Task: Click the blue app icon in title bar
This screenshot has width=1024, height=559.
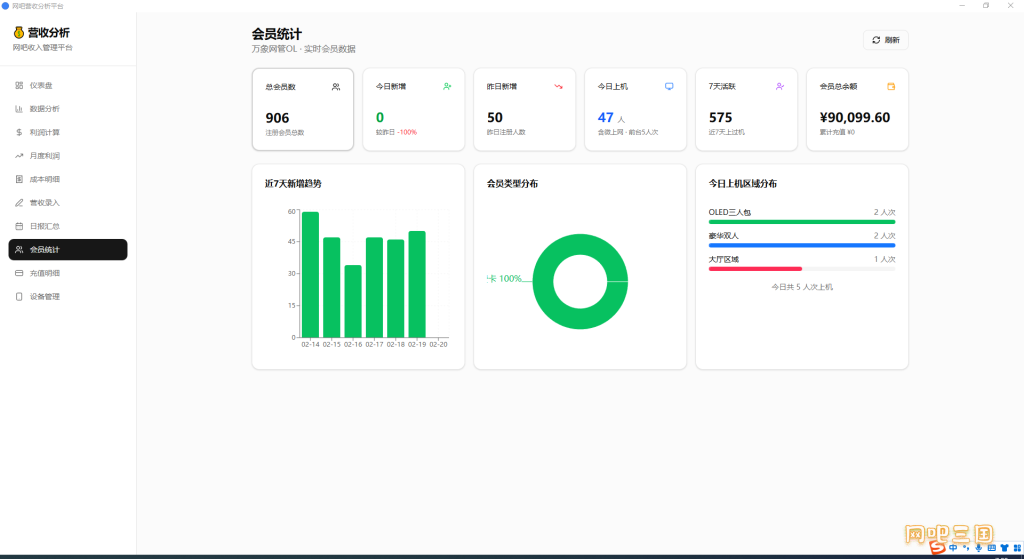Action: [x=5, y=6]
